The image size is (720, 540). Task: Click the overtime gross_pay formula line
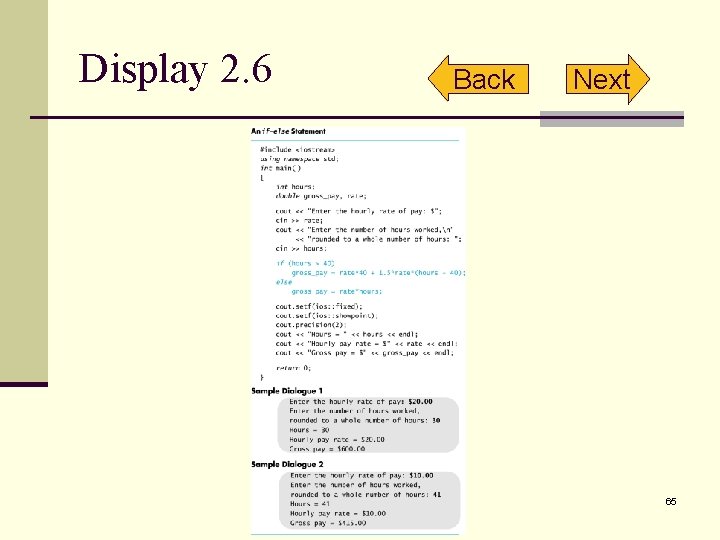click(378, 273)
